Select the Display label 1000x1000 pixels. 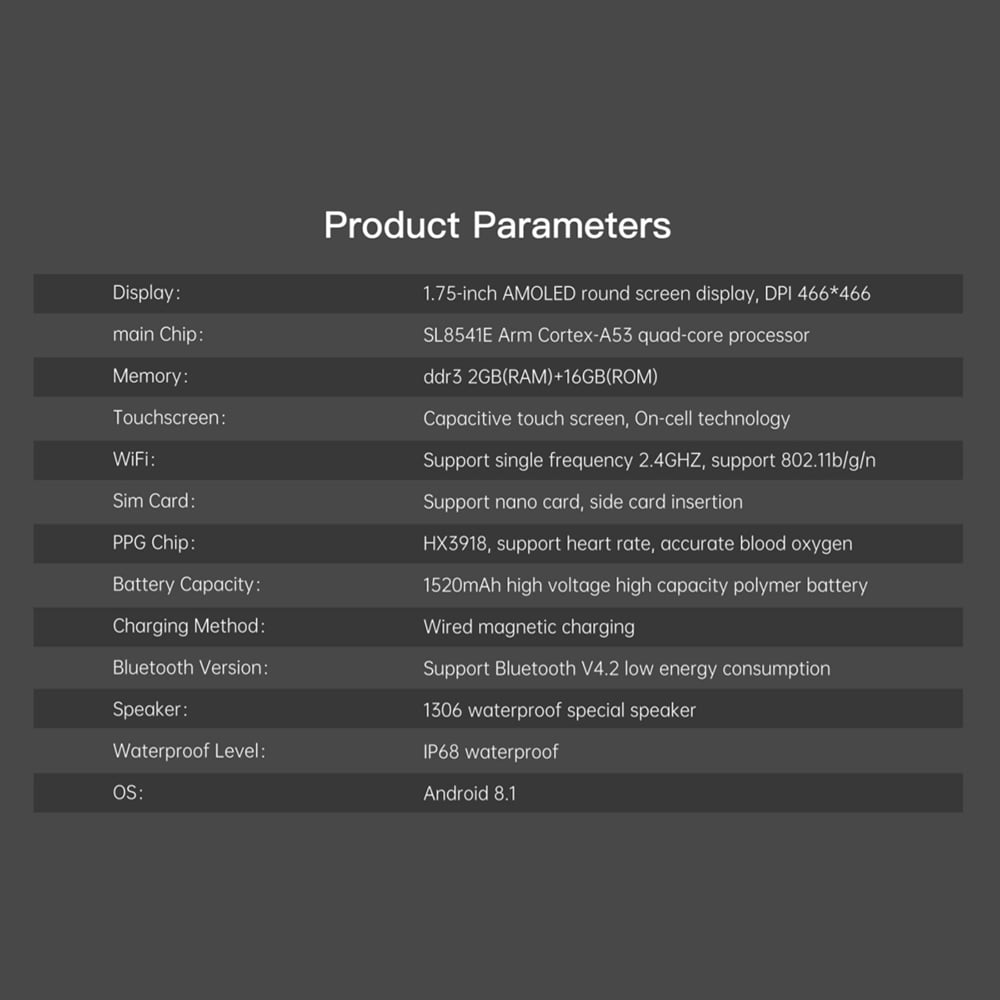(x=147, y=293)
